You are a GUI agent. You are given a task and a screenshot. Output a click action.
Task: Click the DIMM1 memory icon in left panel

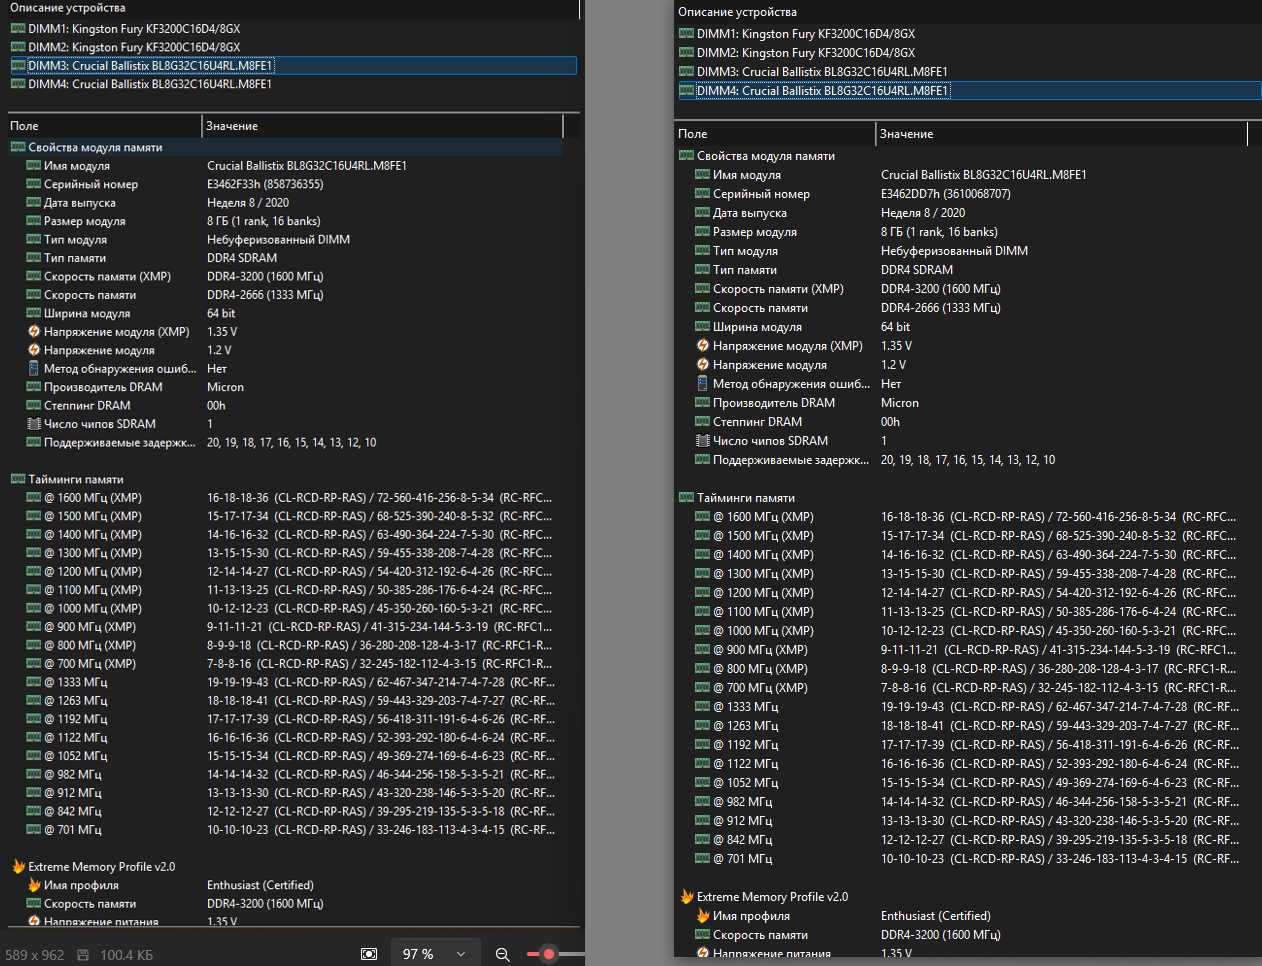click(x=18, y=29)
